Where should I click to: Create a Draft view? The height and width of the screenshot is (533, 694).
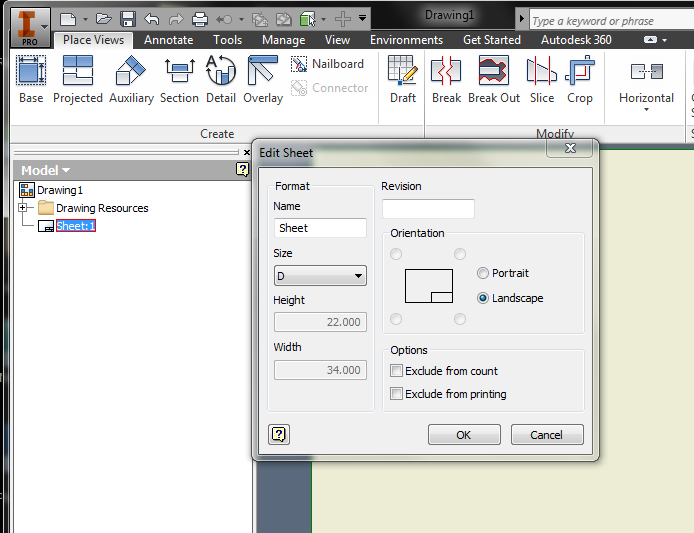pos(403,80)
